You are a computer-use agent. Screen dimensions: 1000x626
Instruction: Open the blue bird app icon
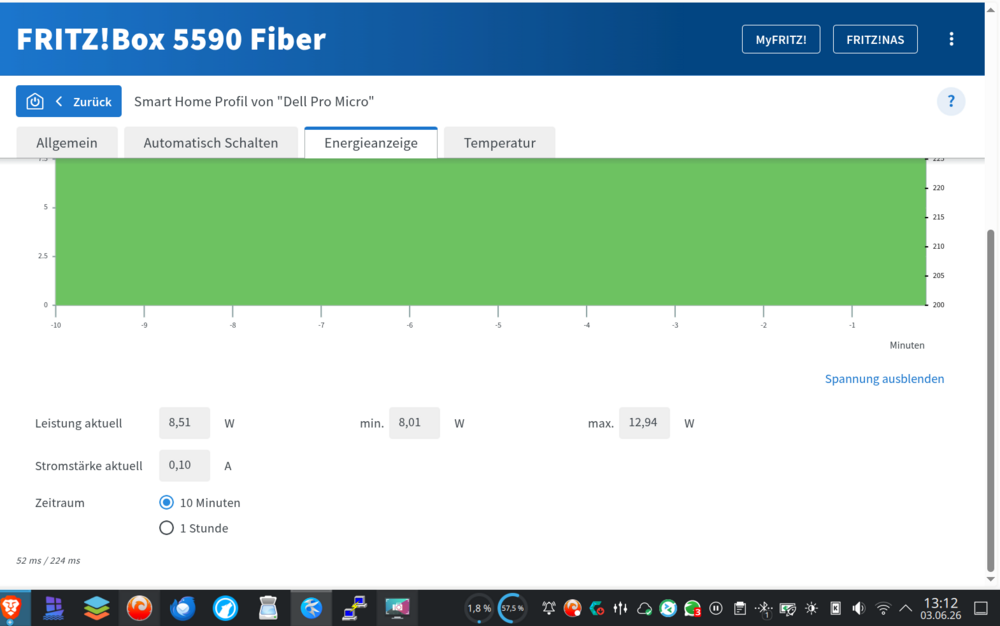pos(311,608)
